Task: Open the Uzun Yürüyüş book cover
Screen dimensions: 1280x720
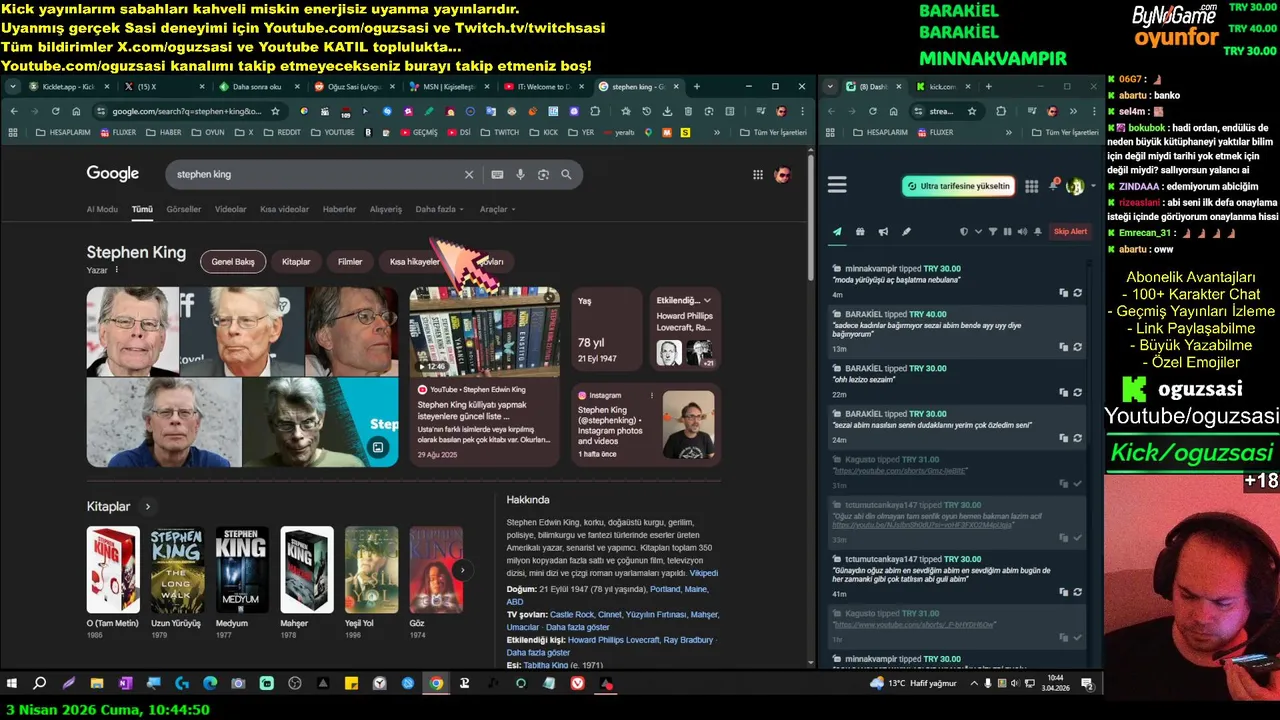Action: (177, 570)
